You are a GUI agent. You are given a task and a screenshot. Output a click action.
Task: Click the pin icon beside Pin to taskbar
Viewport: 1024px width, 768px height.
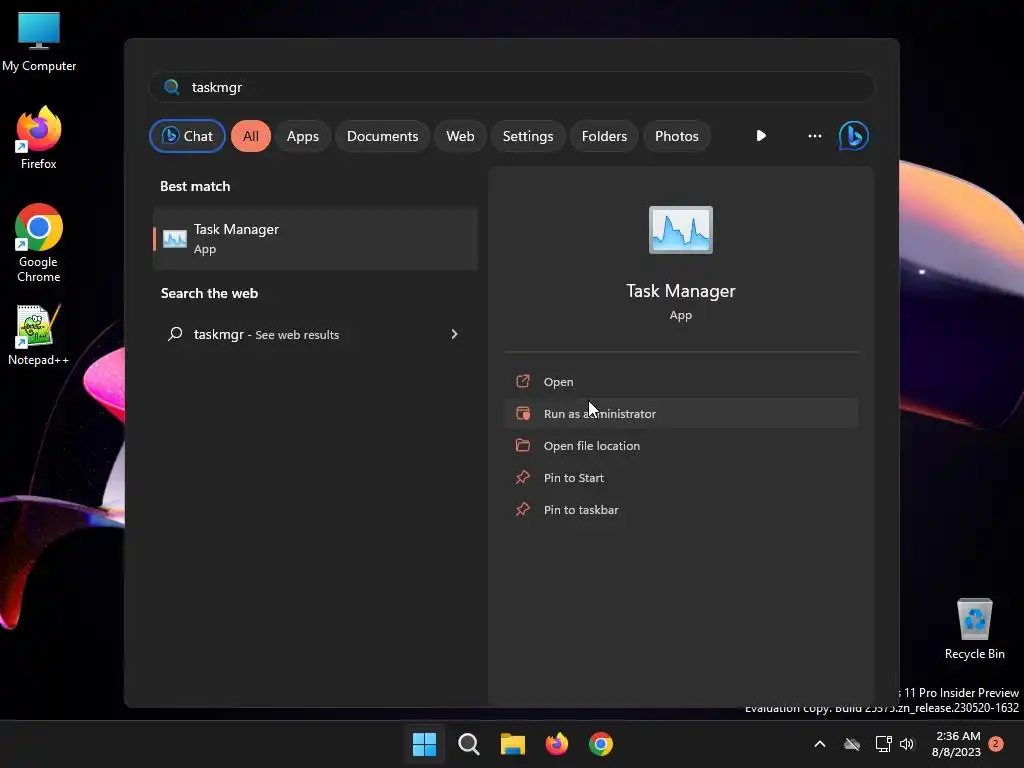pos(522,509)
